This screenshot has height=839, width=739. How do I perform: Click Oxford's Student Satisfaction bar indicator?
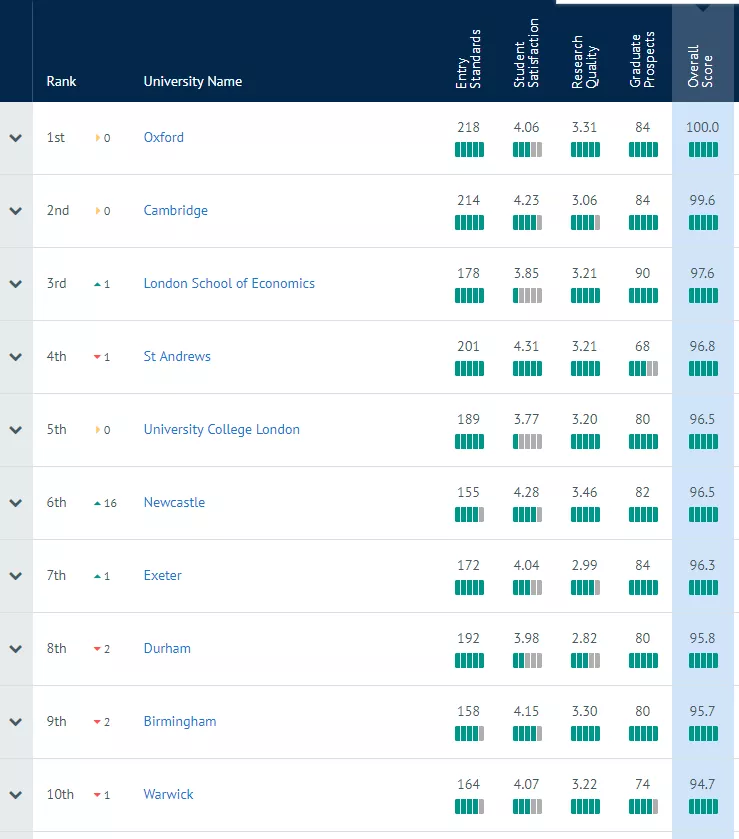coord(527,150)
